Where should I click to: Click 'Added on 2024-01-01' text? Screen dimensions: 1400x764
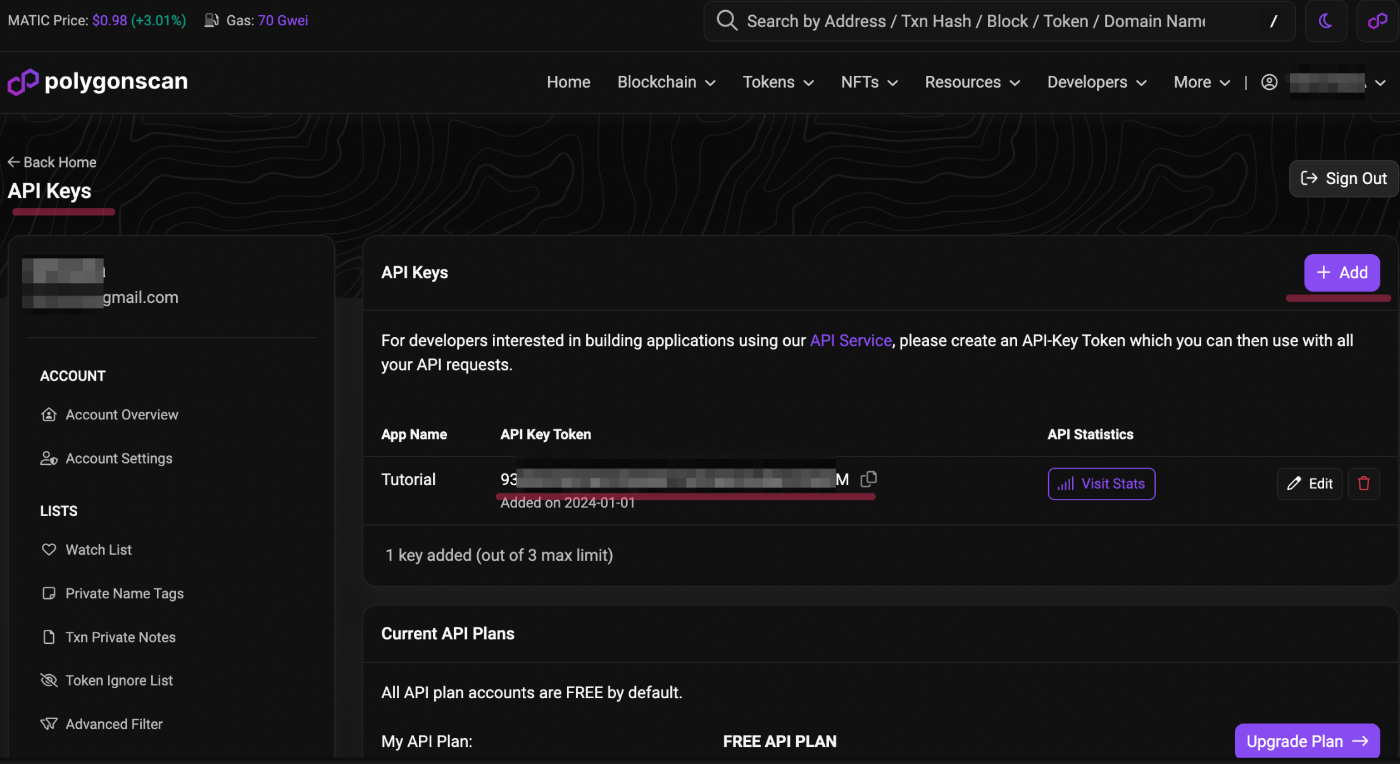[568, 503]
